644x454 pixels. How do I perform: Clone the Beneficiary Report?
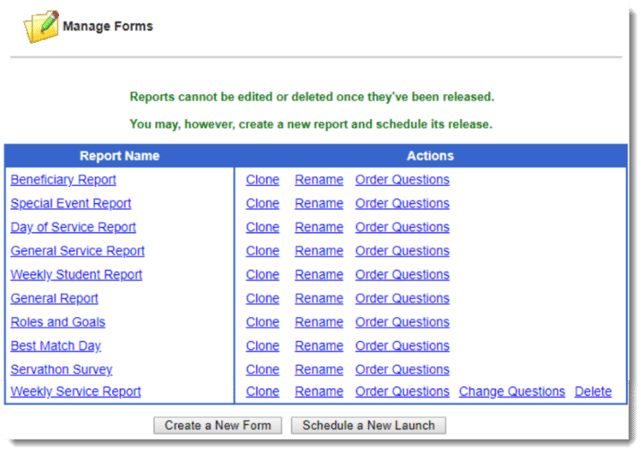(x=262, y=180)
